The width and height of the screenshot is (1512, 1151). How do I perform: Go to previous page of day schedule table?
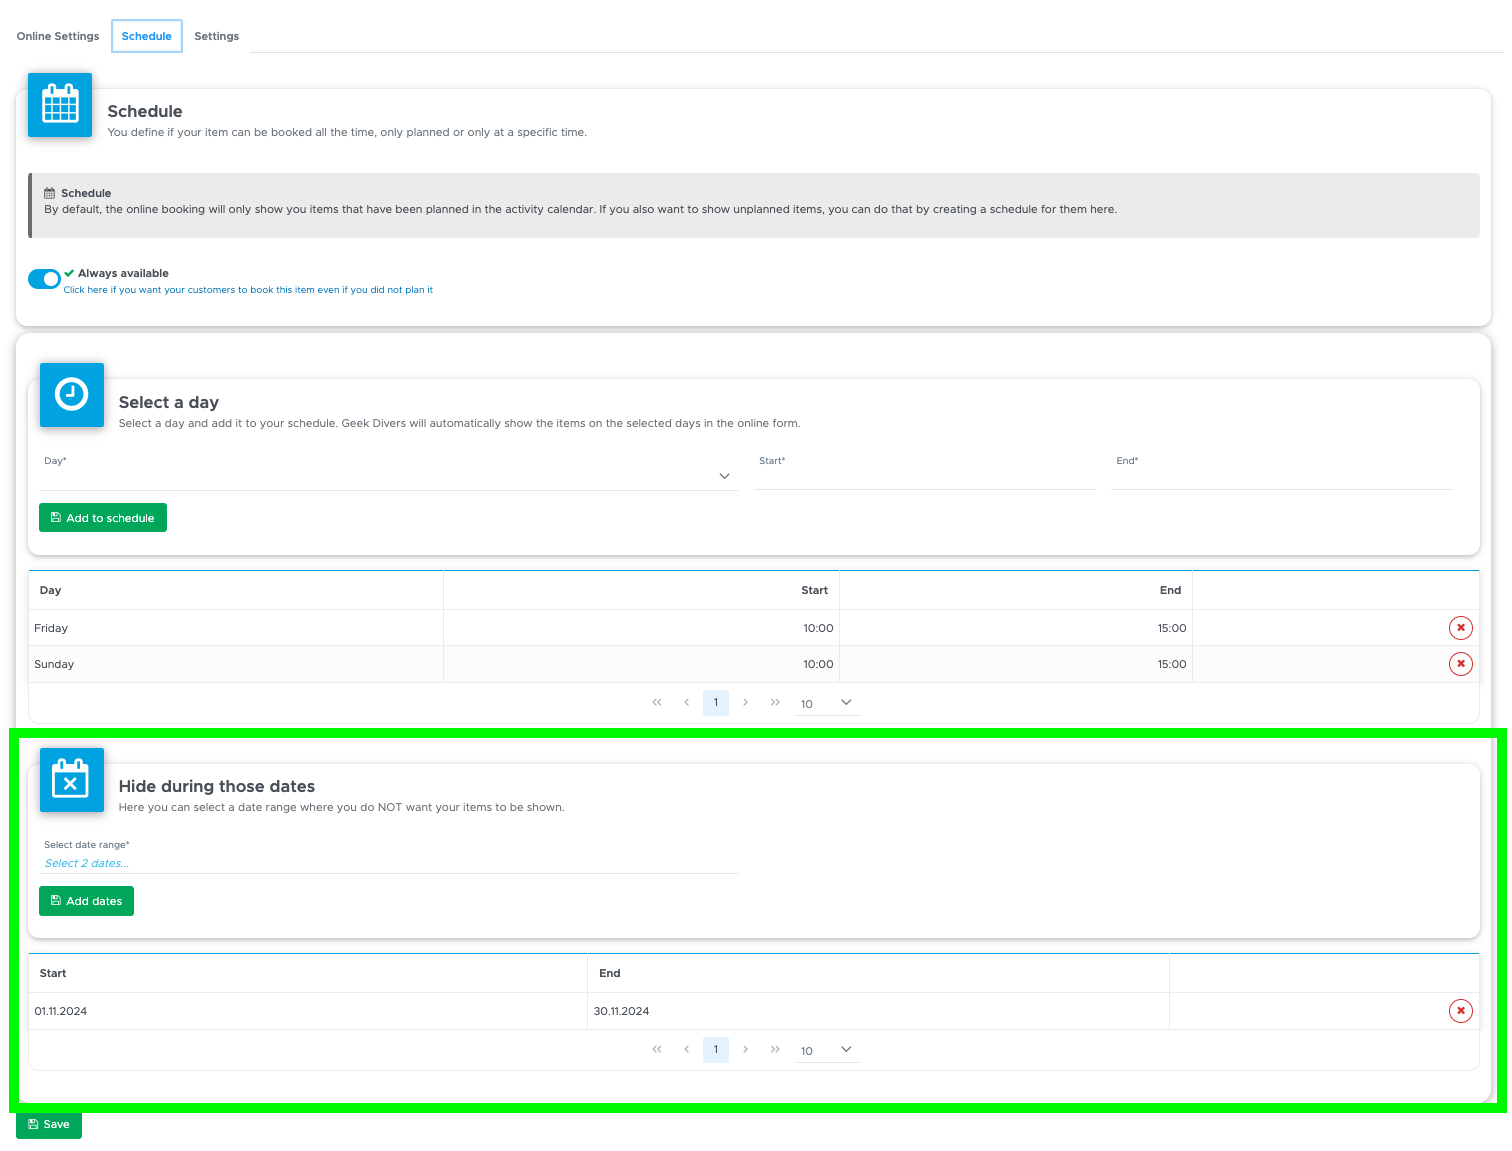687,702
